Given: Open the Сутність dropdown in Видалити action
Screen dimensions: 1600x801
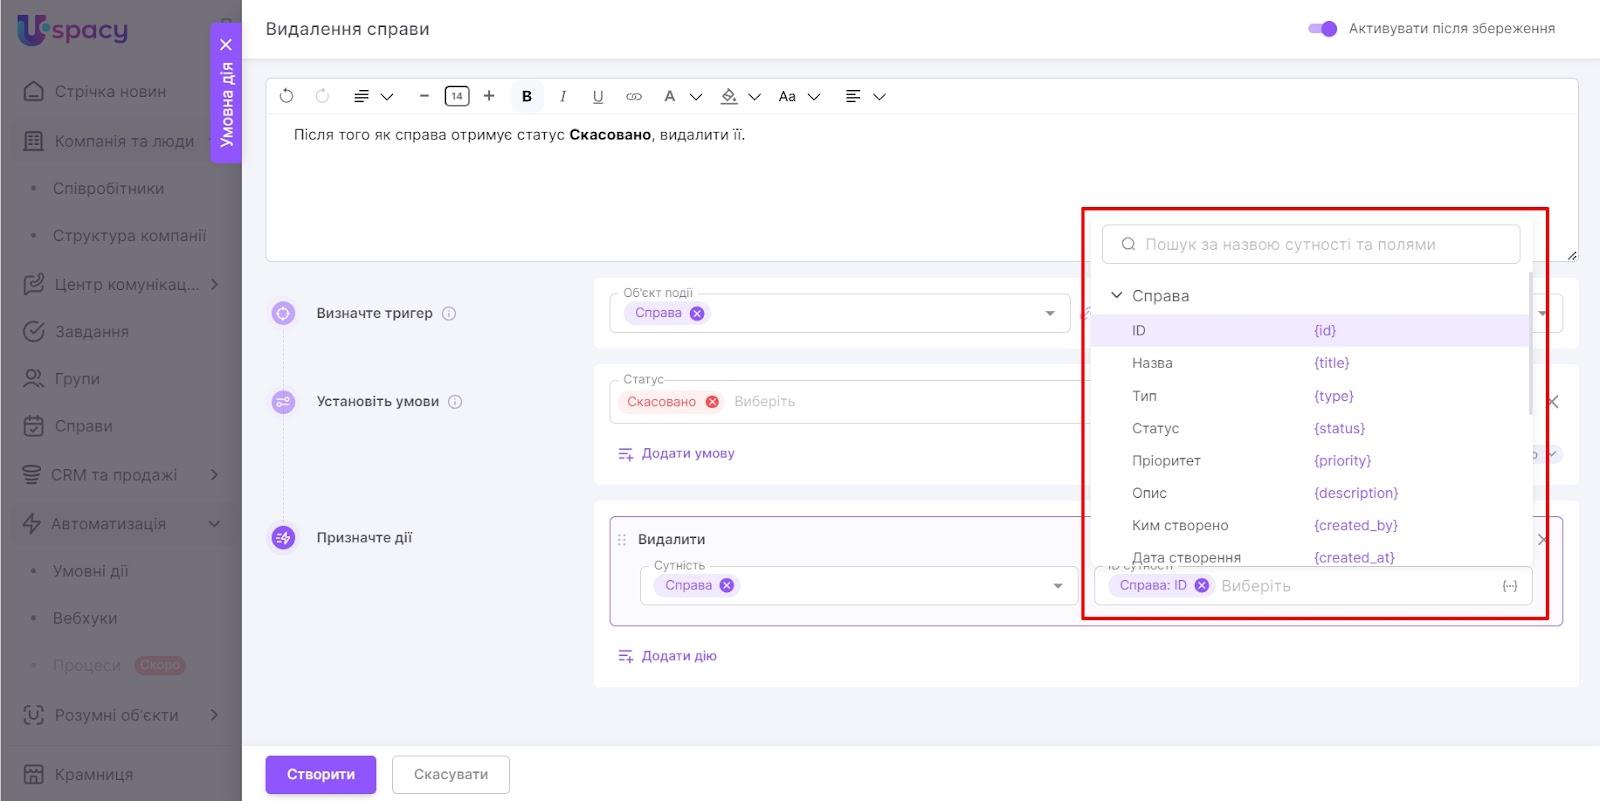Looking at the screenshot, I should [x=1058, y=586].
